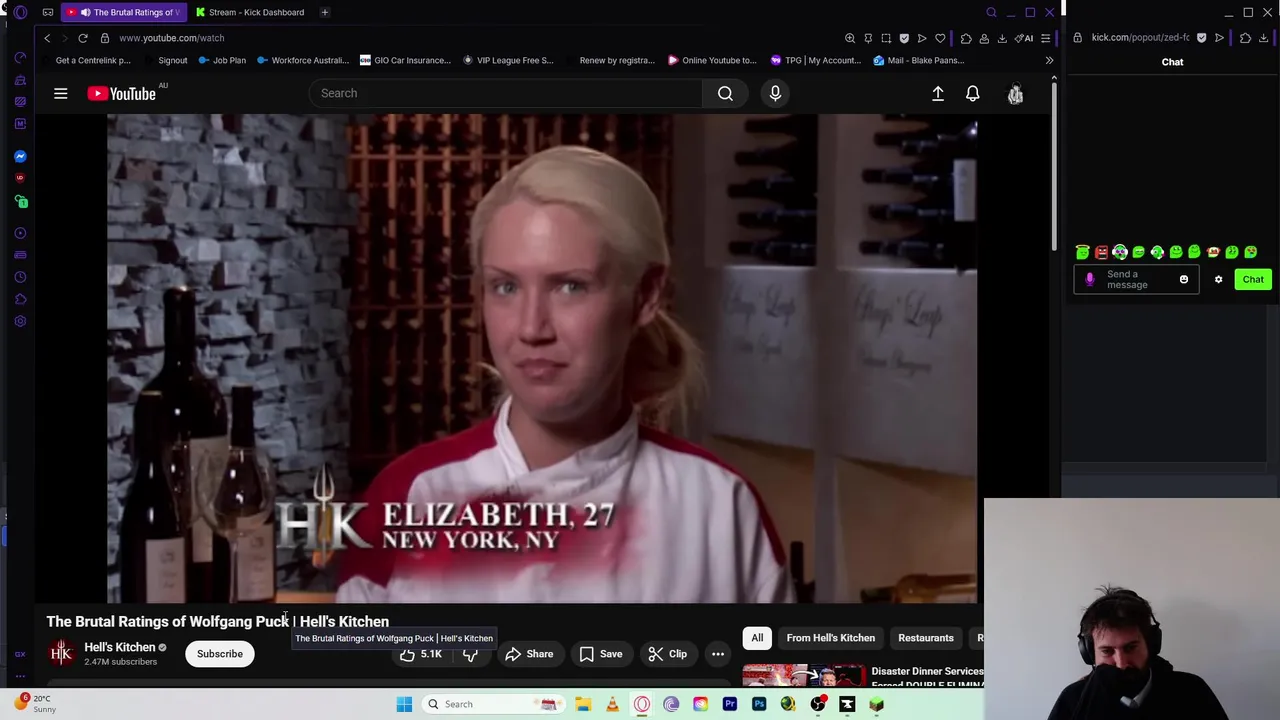Open Kick chat settings gear

[x=1218, y=279]
